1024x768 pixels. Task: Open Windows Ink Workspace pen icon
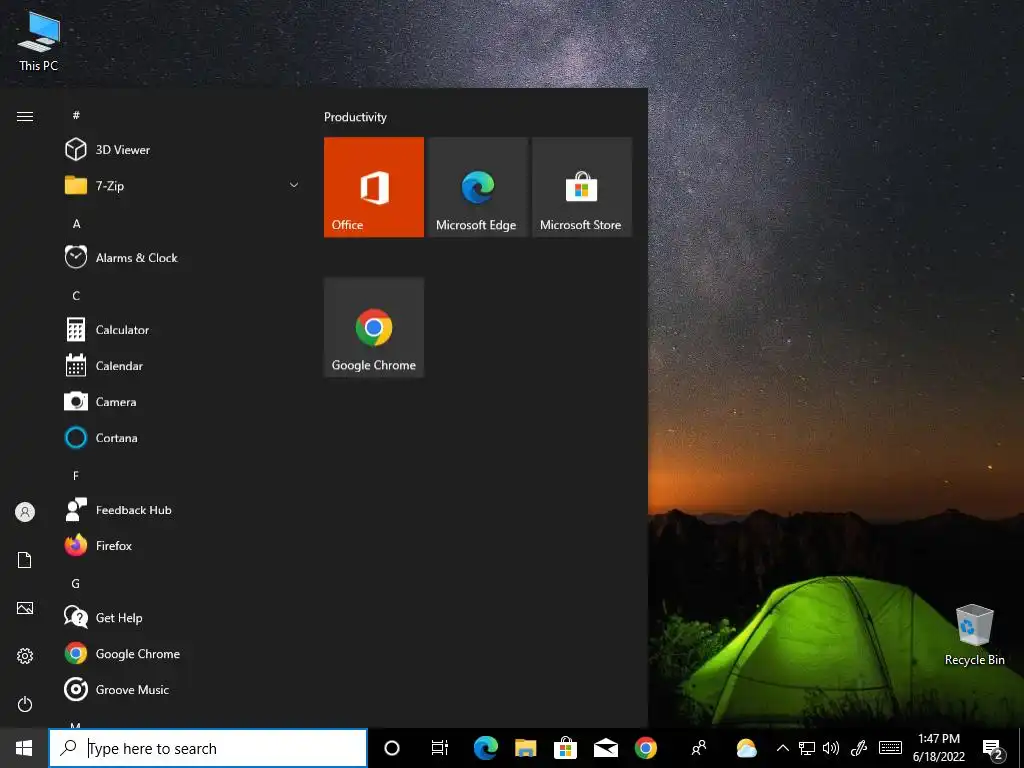click(859, 748)
